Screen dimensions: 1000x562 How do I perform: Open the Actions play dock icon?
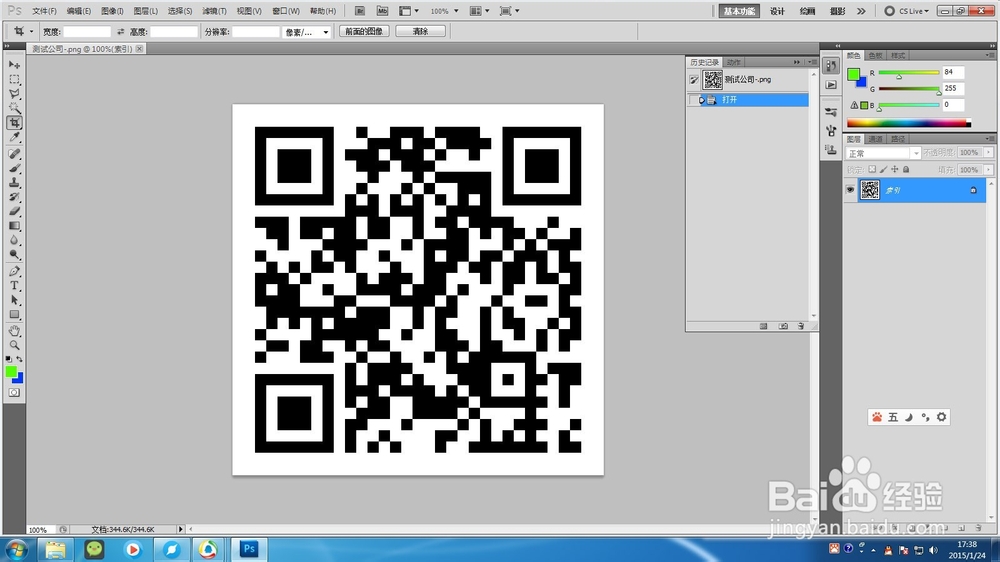coord(830,85)
